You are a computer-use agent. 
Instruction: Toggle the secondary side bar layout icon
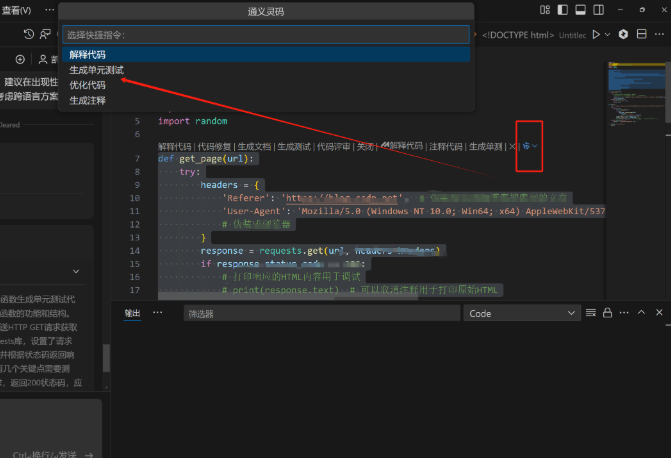pyautogui.click(x=598, y=10)
